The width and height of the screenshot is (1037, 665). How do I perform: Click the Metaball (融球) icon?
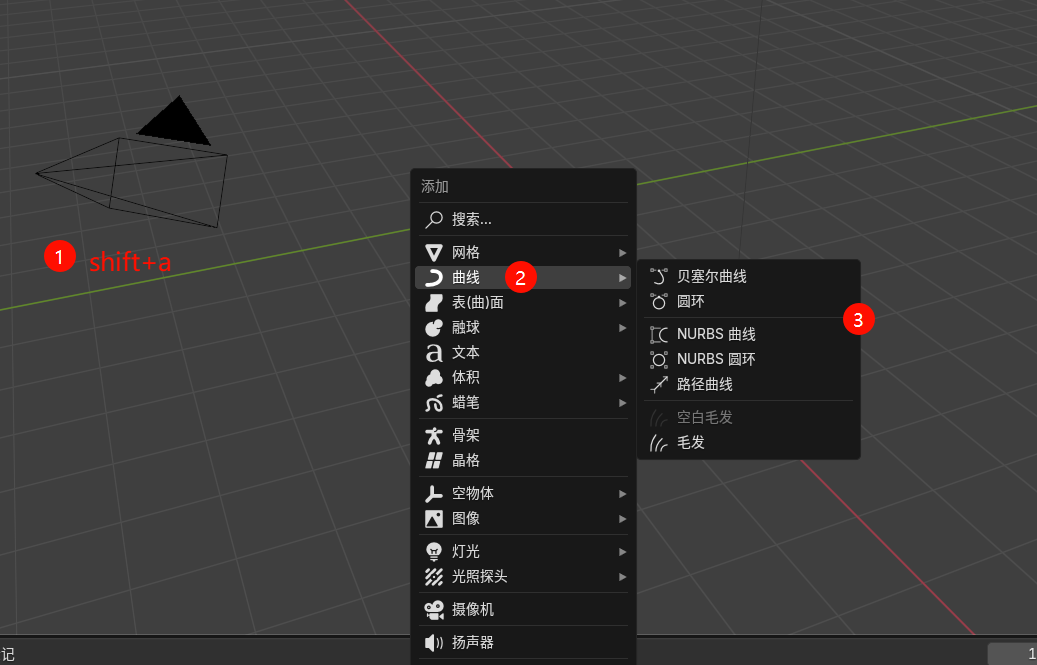click(x=434, y=327)
